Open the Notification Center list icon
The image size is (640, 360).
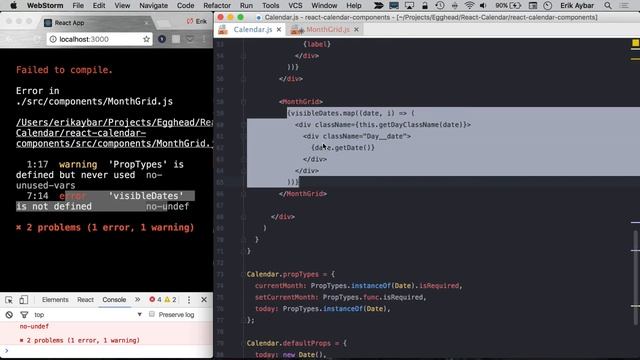click(x=624, y=5)
